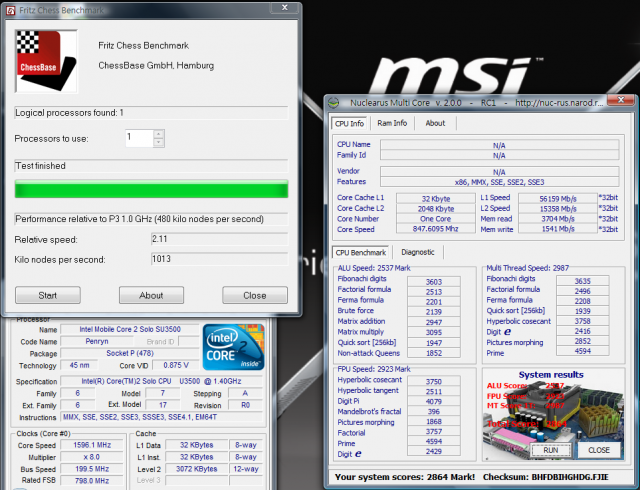This screenshot has height=490, width=640.
Task: Click Core Cache L2 value 2048 Kbyte
Action: (x=436, y=209)
